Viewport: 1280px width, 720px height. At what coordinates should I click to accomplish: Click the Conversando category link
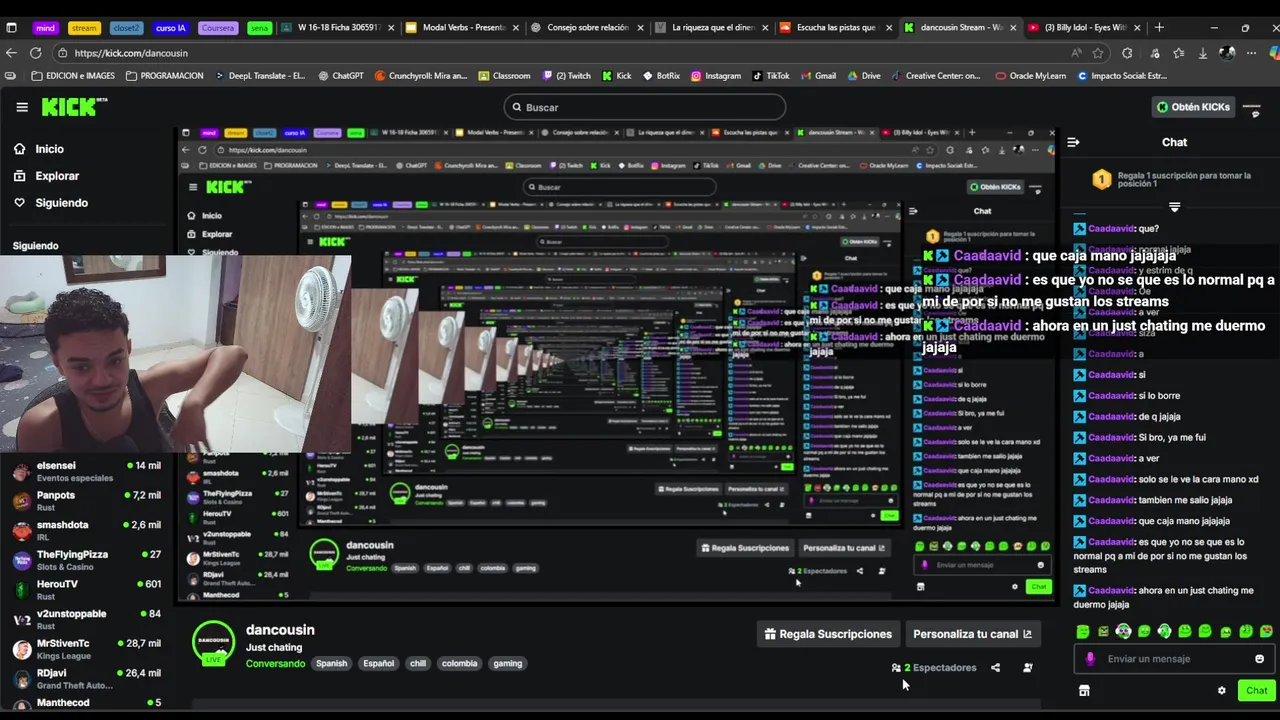(275, 663)
